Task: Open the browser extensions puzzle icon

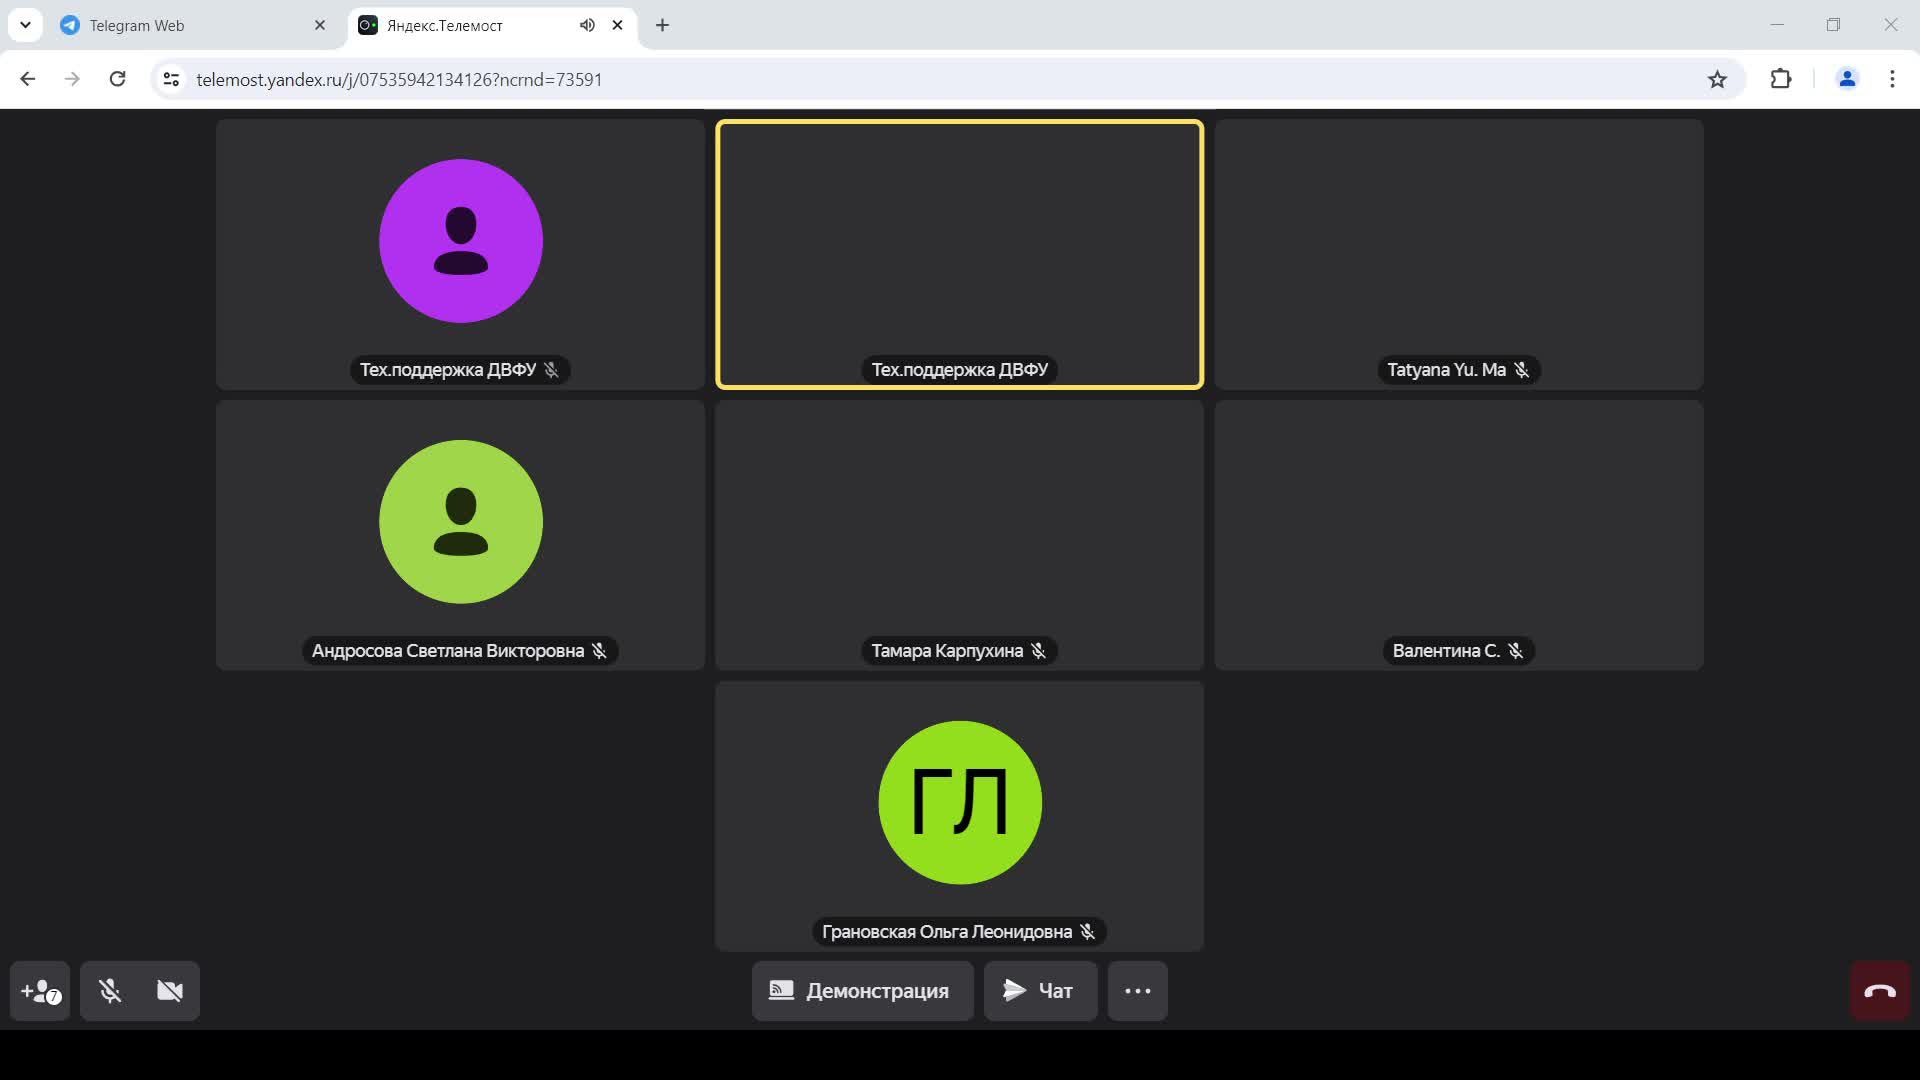Action: [1780, 79]
